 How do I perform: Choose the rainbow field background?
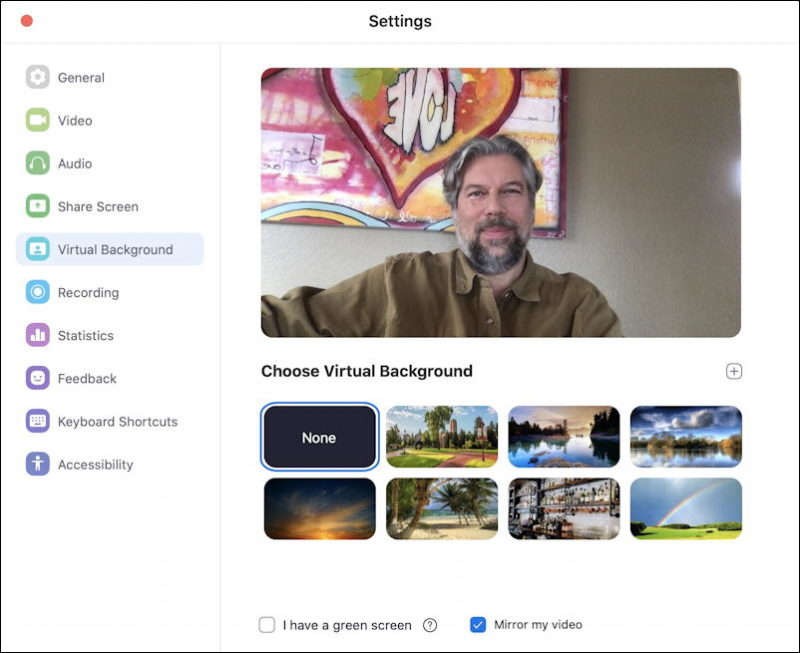tap(686, 509)
